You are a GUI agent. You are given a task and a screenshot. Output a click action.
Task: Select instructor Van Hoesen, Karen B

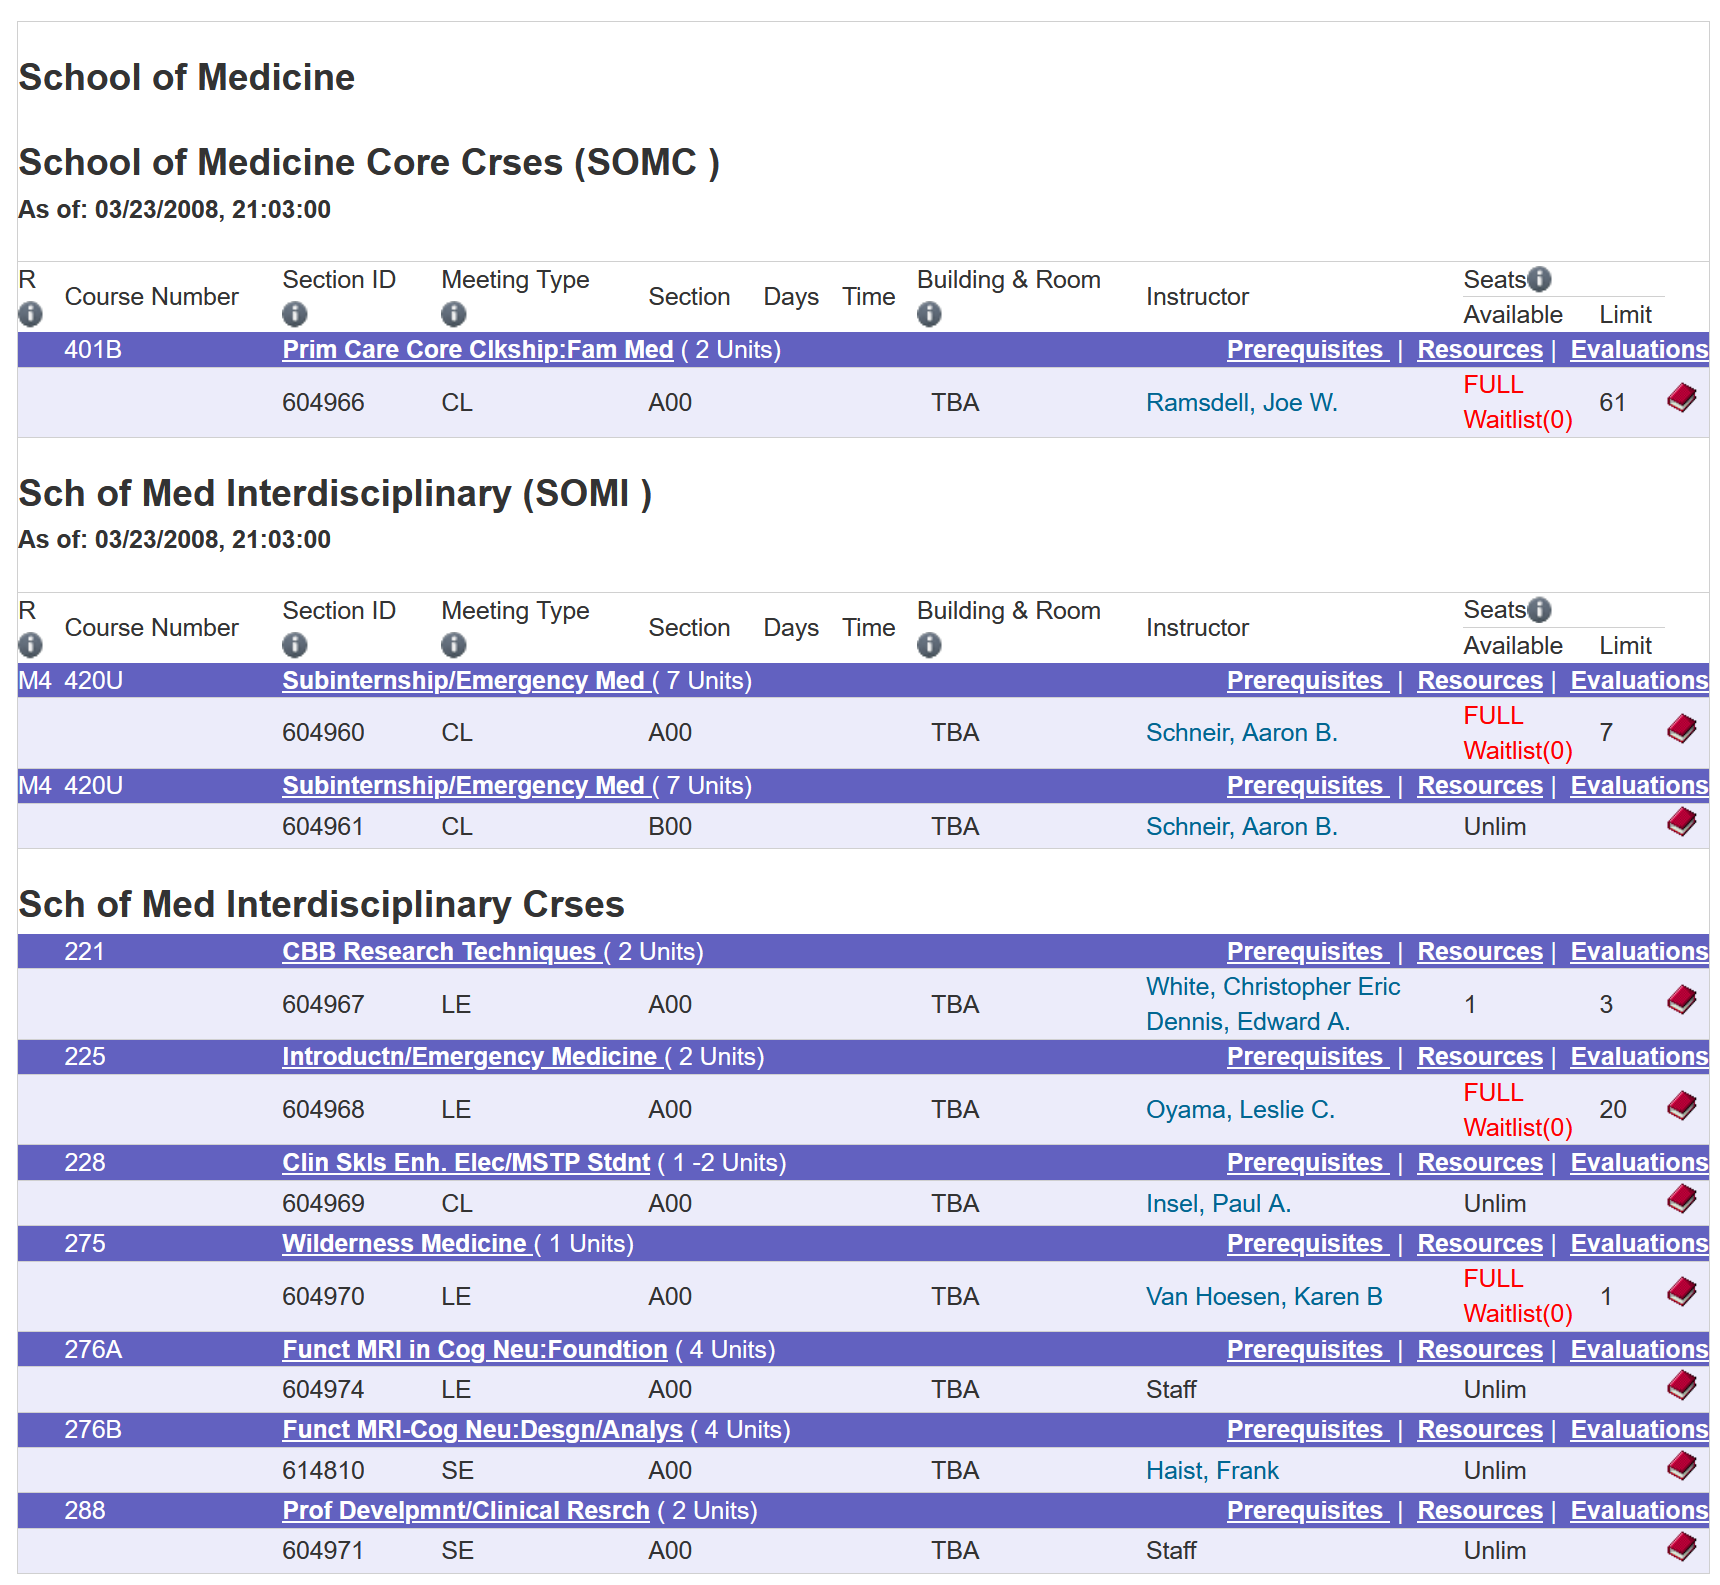[1263, 1296]
